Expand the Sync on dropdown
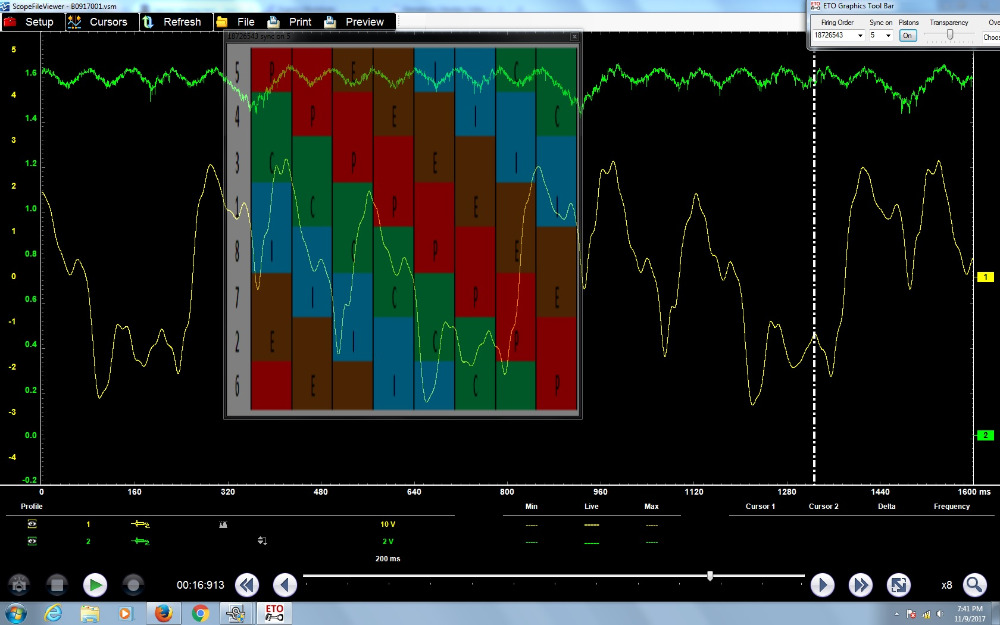 888,36
